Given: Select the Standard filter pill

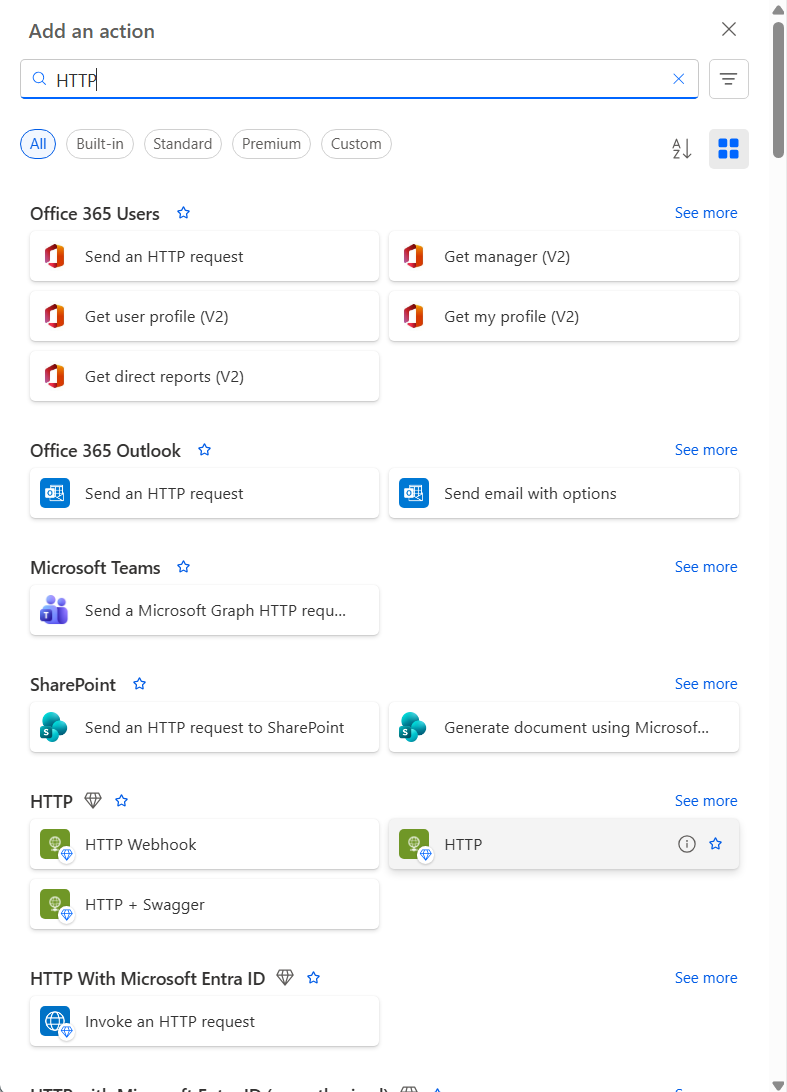Looking at the screenshot, I should [182, 144].
